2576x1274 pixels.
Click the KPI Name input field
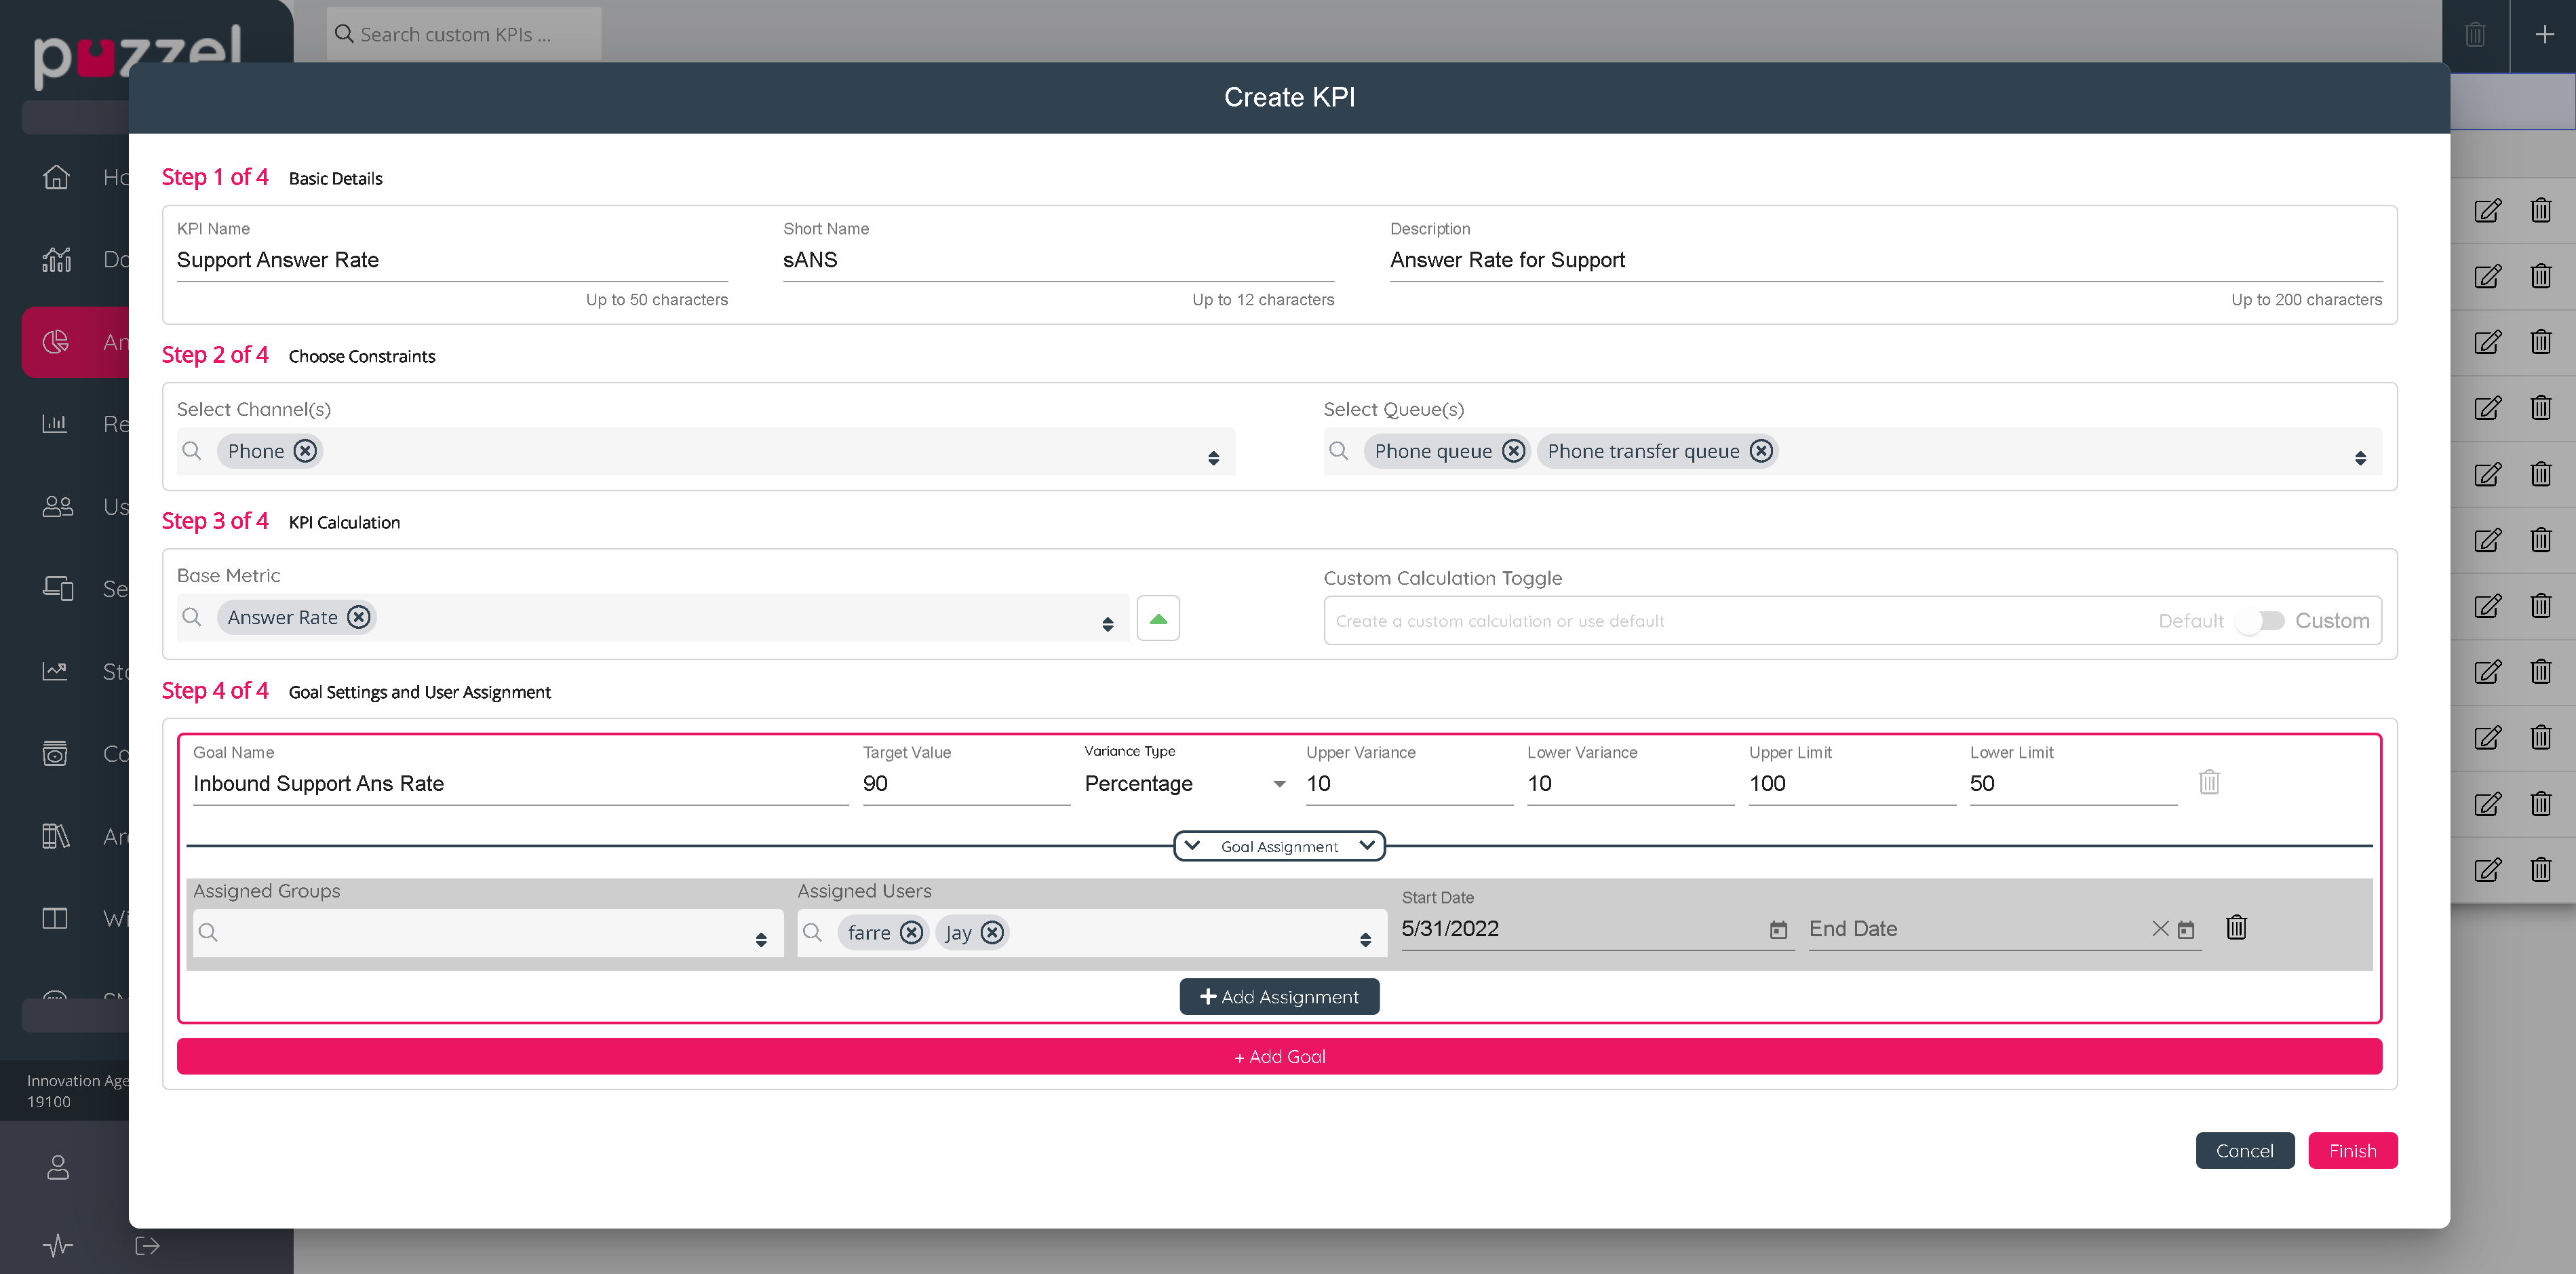(x=451, y=260)
